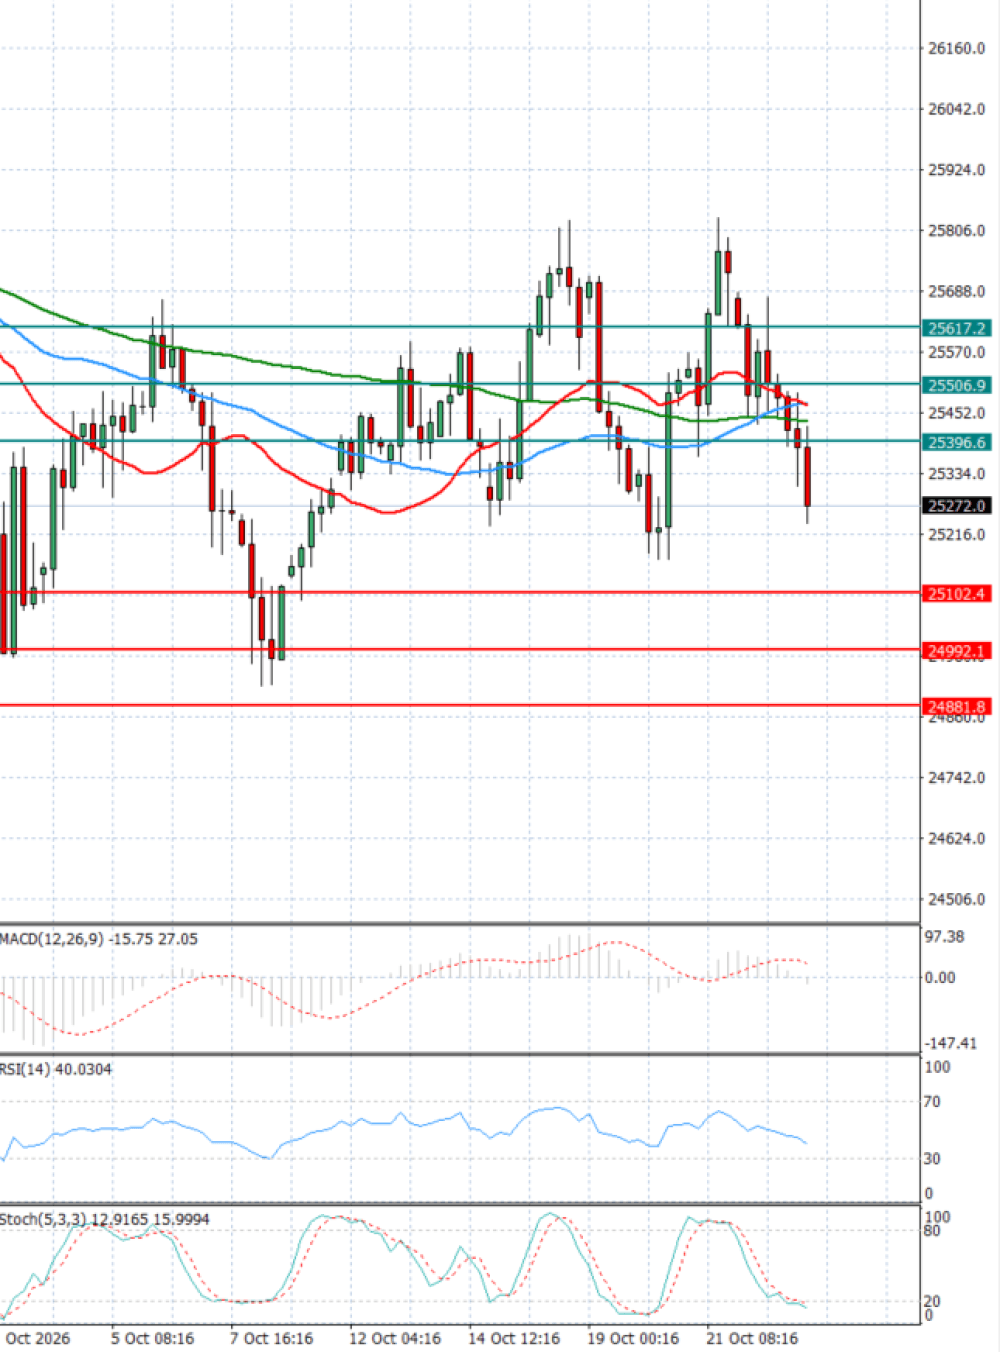The image size is (1000, 1352).
Task: Click the 24742.0 price axis value
Action: 956,778
